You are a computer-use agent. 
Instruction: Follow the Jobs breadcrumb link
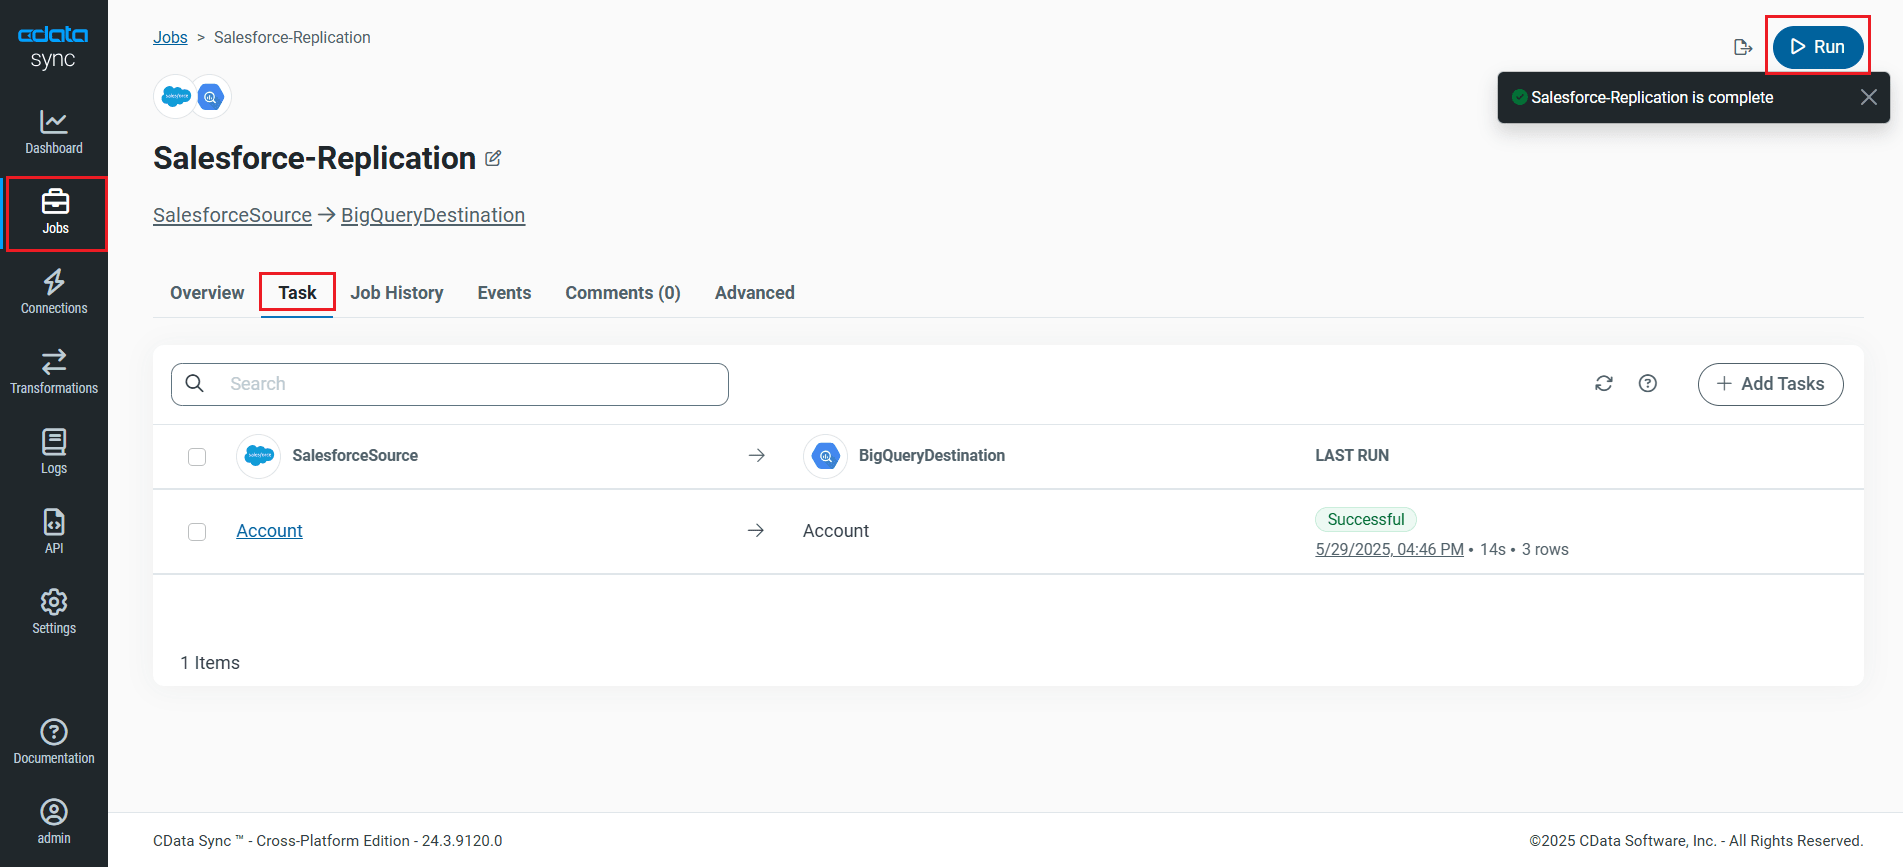tap(170, 37)
